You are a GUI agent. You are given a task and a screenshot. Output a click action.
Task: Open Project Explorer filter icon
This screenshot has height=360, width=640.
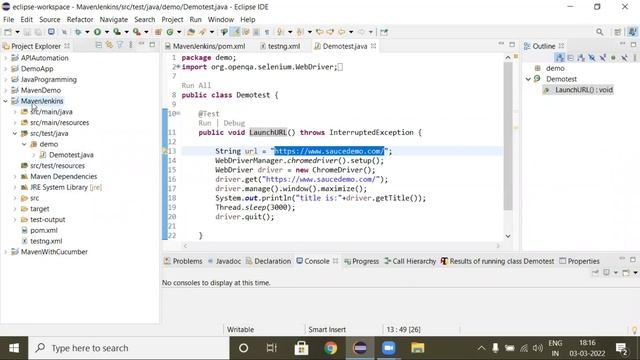coord(120,45)
